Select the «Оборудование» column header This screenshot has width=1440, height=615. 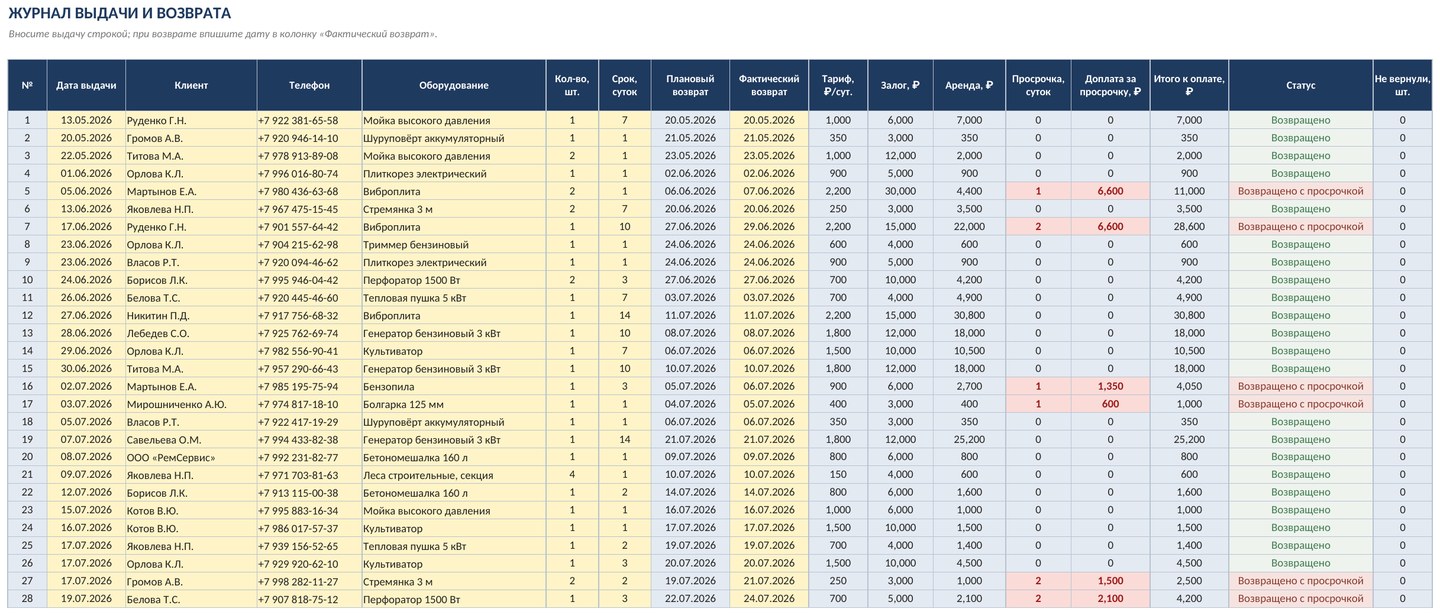[x=454, y=85]
